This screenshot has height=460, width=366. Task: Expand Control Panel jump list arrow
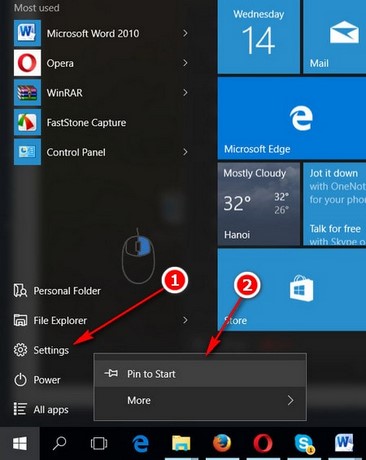tap(185, 152)
